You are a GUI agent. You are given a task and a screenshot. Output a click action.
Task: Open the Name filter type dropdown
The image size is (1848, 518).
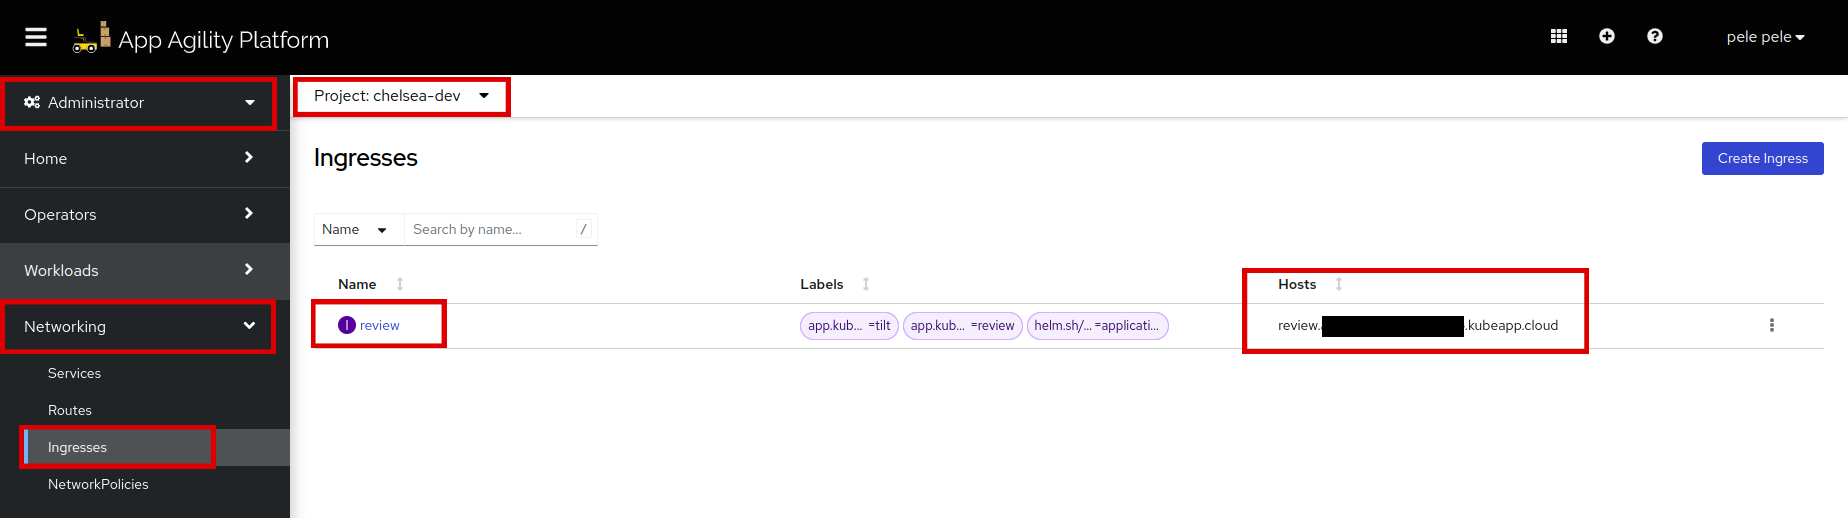coord(354,229)
